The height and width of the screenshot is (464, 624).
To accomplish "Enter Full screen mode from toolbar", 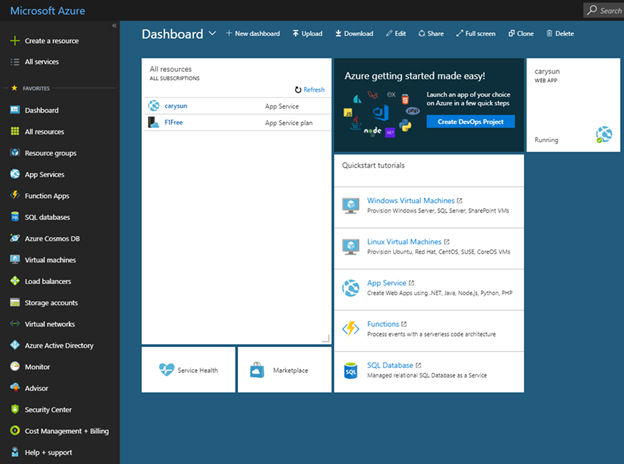I will pyautogui.click(x=475, y=34).
